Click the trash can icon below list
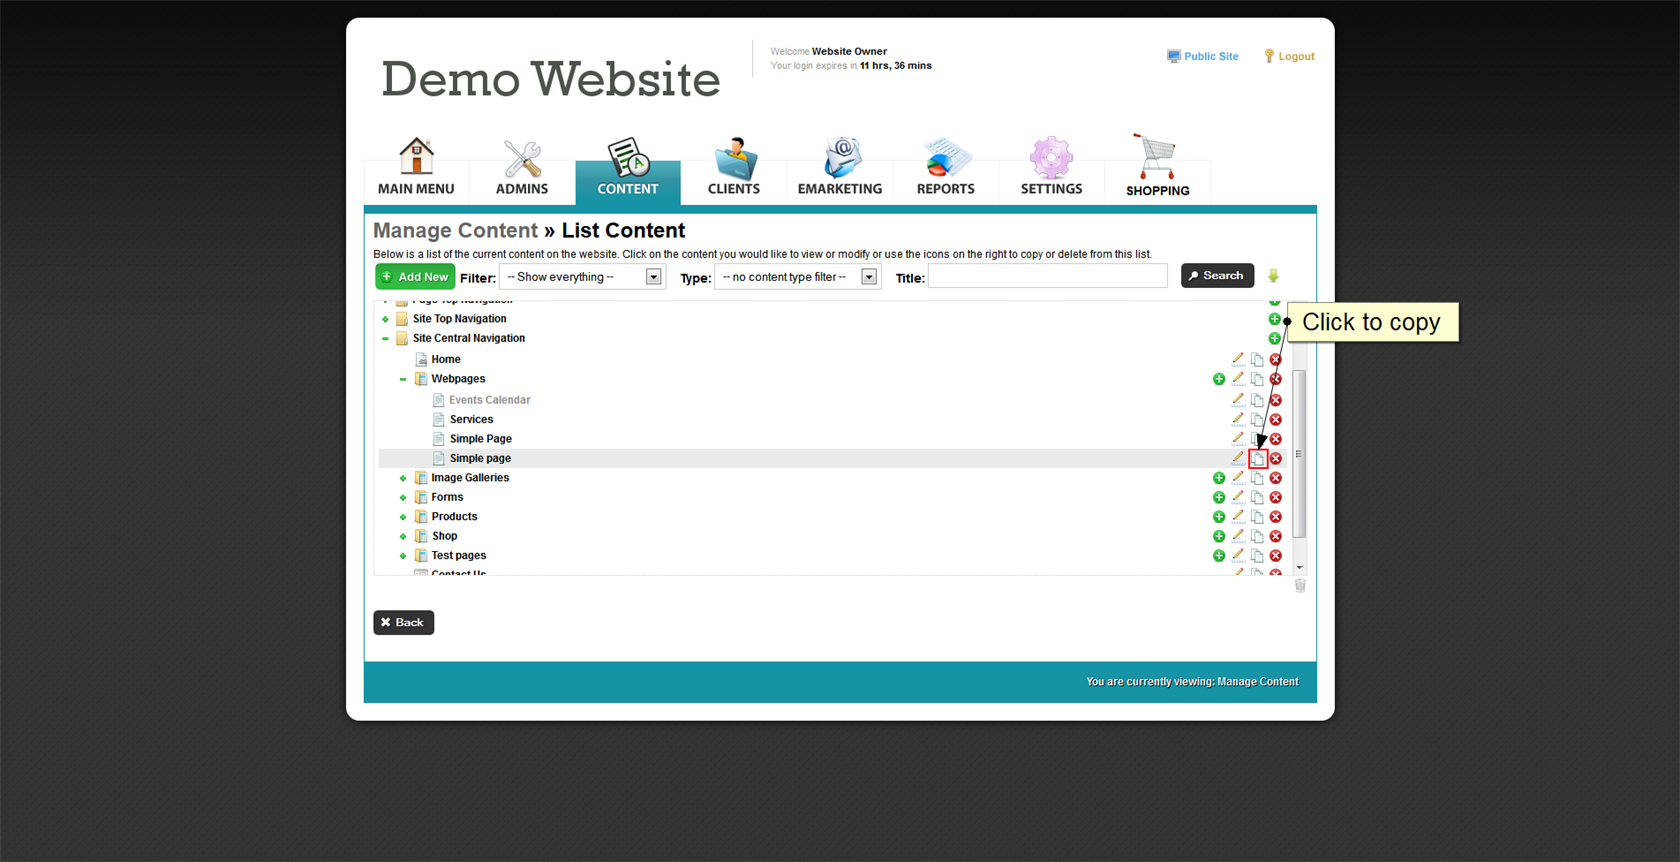The image size is (1680, 862). (x=1300, y=586)
